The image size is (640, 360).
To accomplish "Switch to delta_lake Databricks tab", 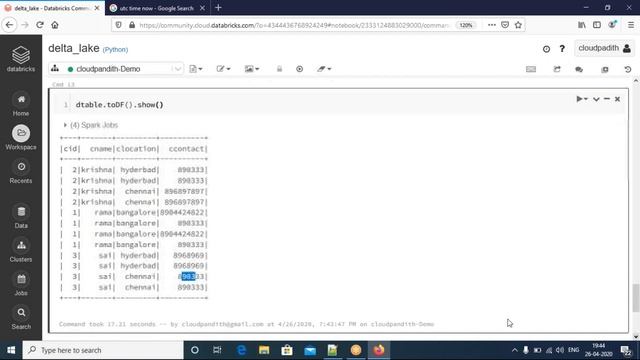I will (x=52, y=8).
